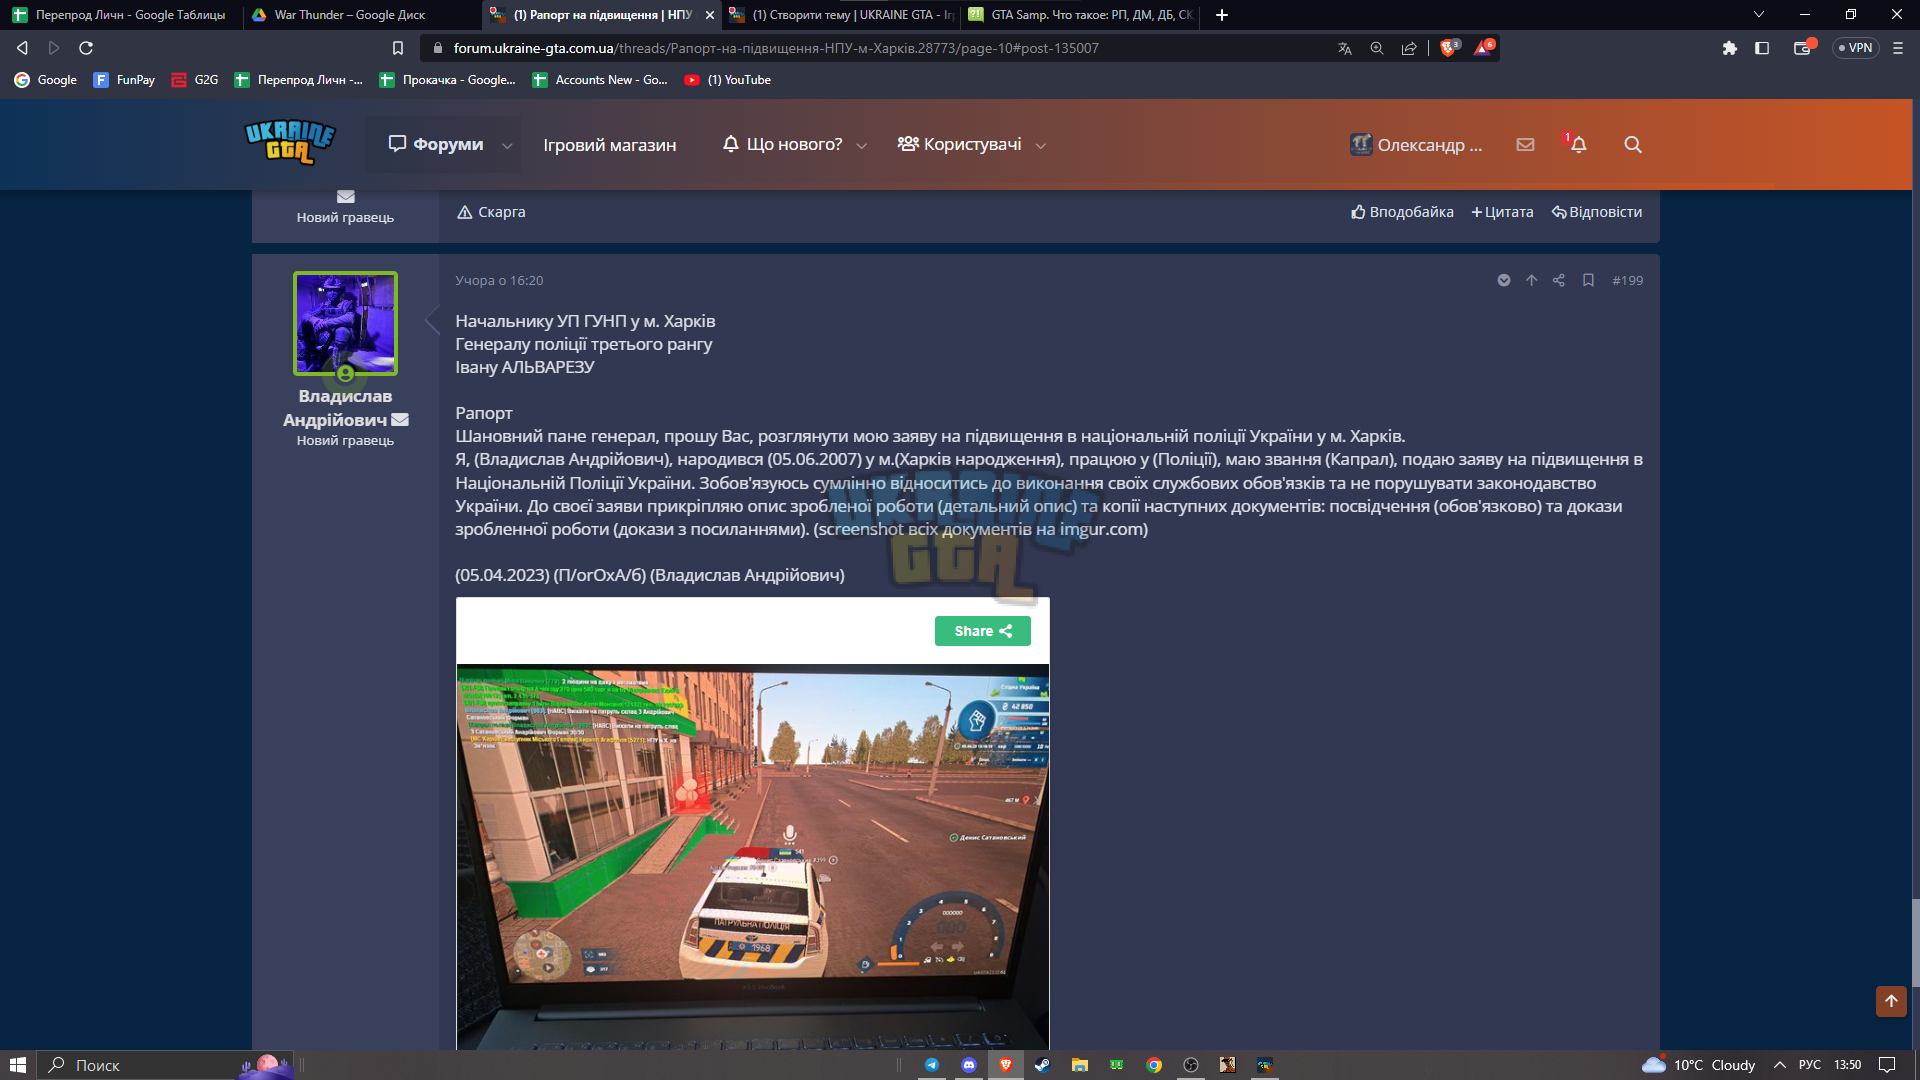Open the #199 post permalink
The image size is (1920, 1080).
[x=1627, y=280]
